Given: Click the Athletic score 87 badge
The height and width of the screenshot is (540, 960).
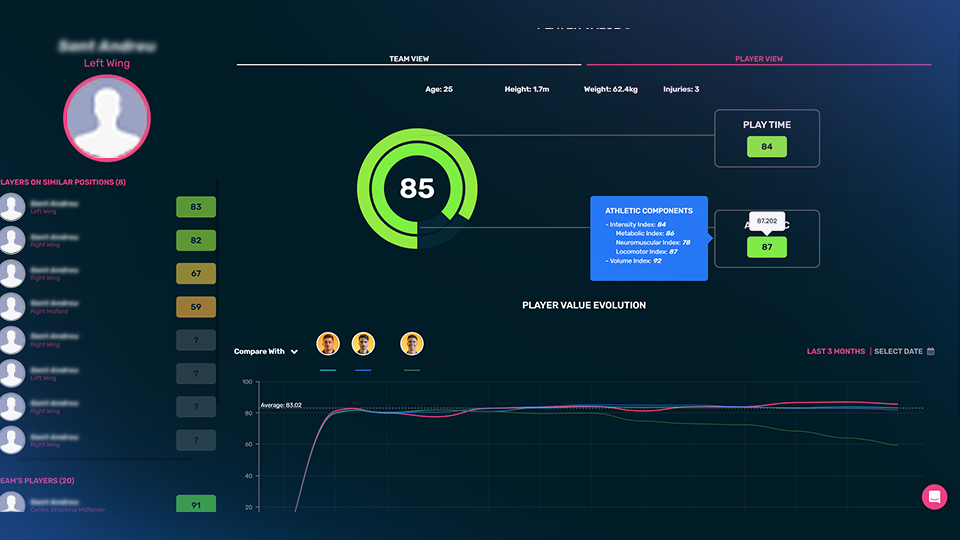Looking at the screenshot, I should point(766,247).
